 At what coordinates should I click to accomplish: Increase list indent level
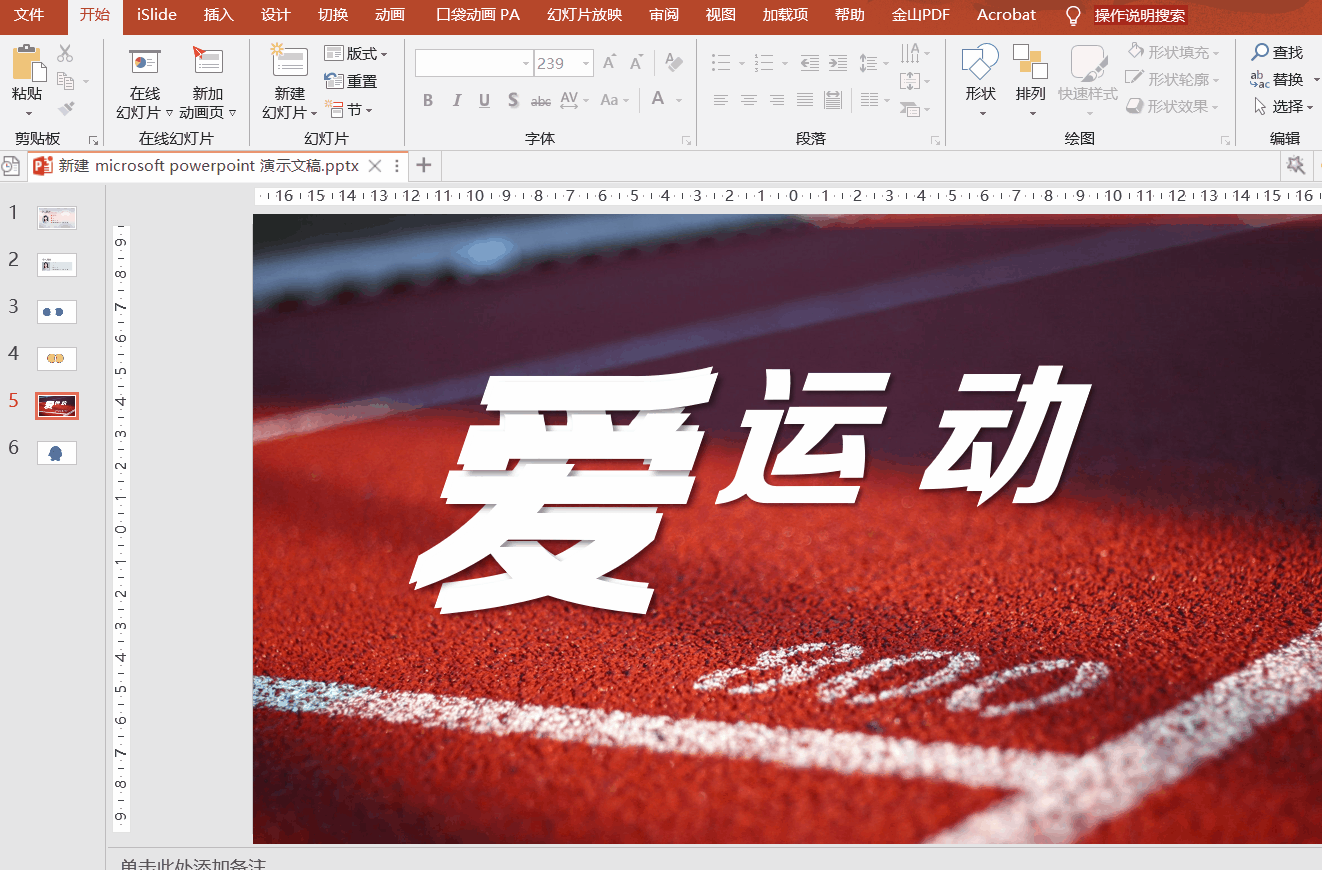coord(838,64)
